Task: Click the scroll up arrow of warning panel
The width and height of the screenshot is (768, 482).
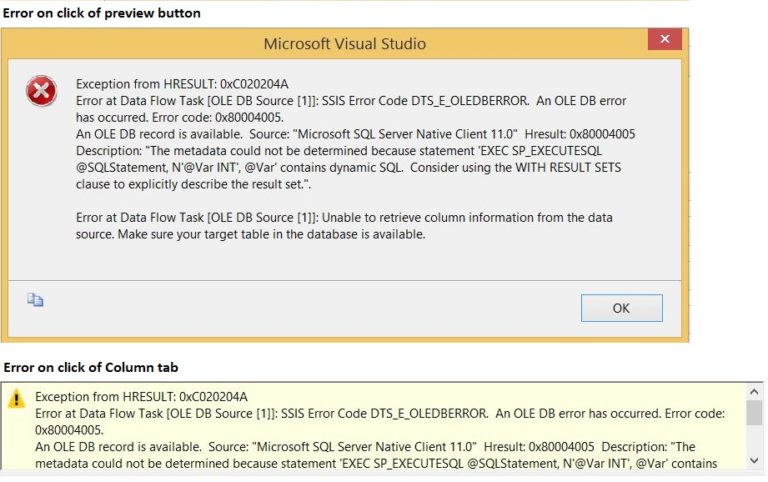Action: (754, 391)
